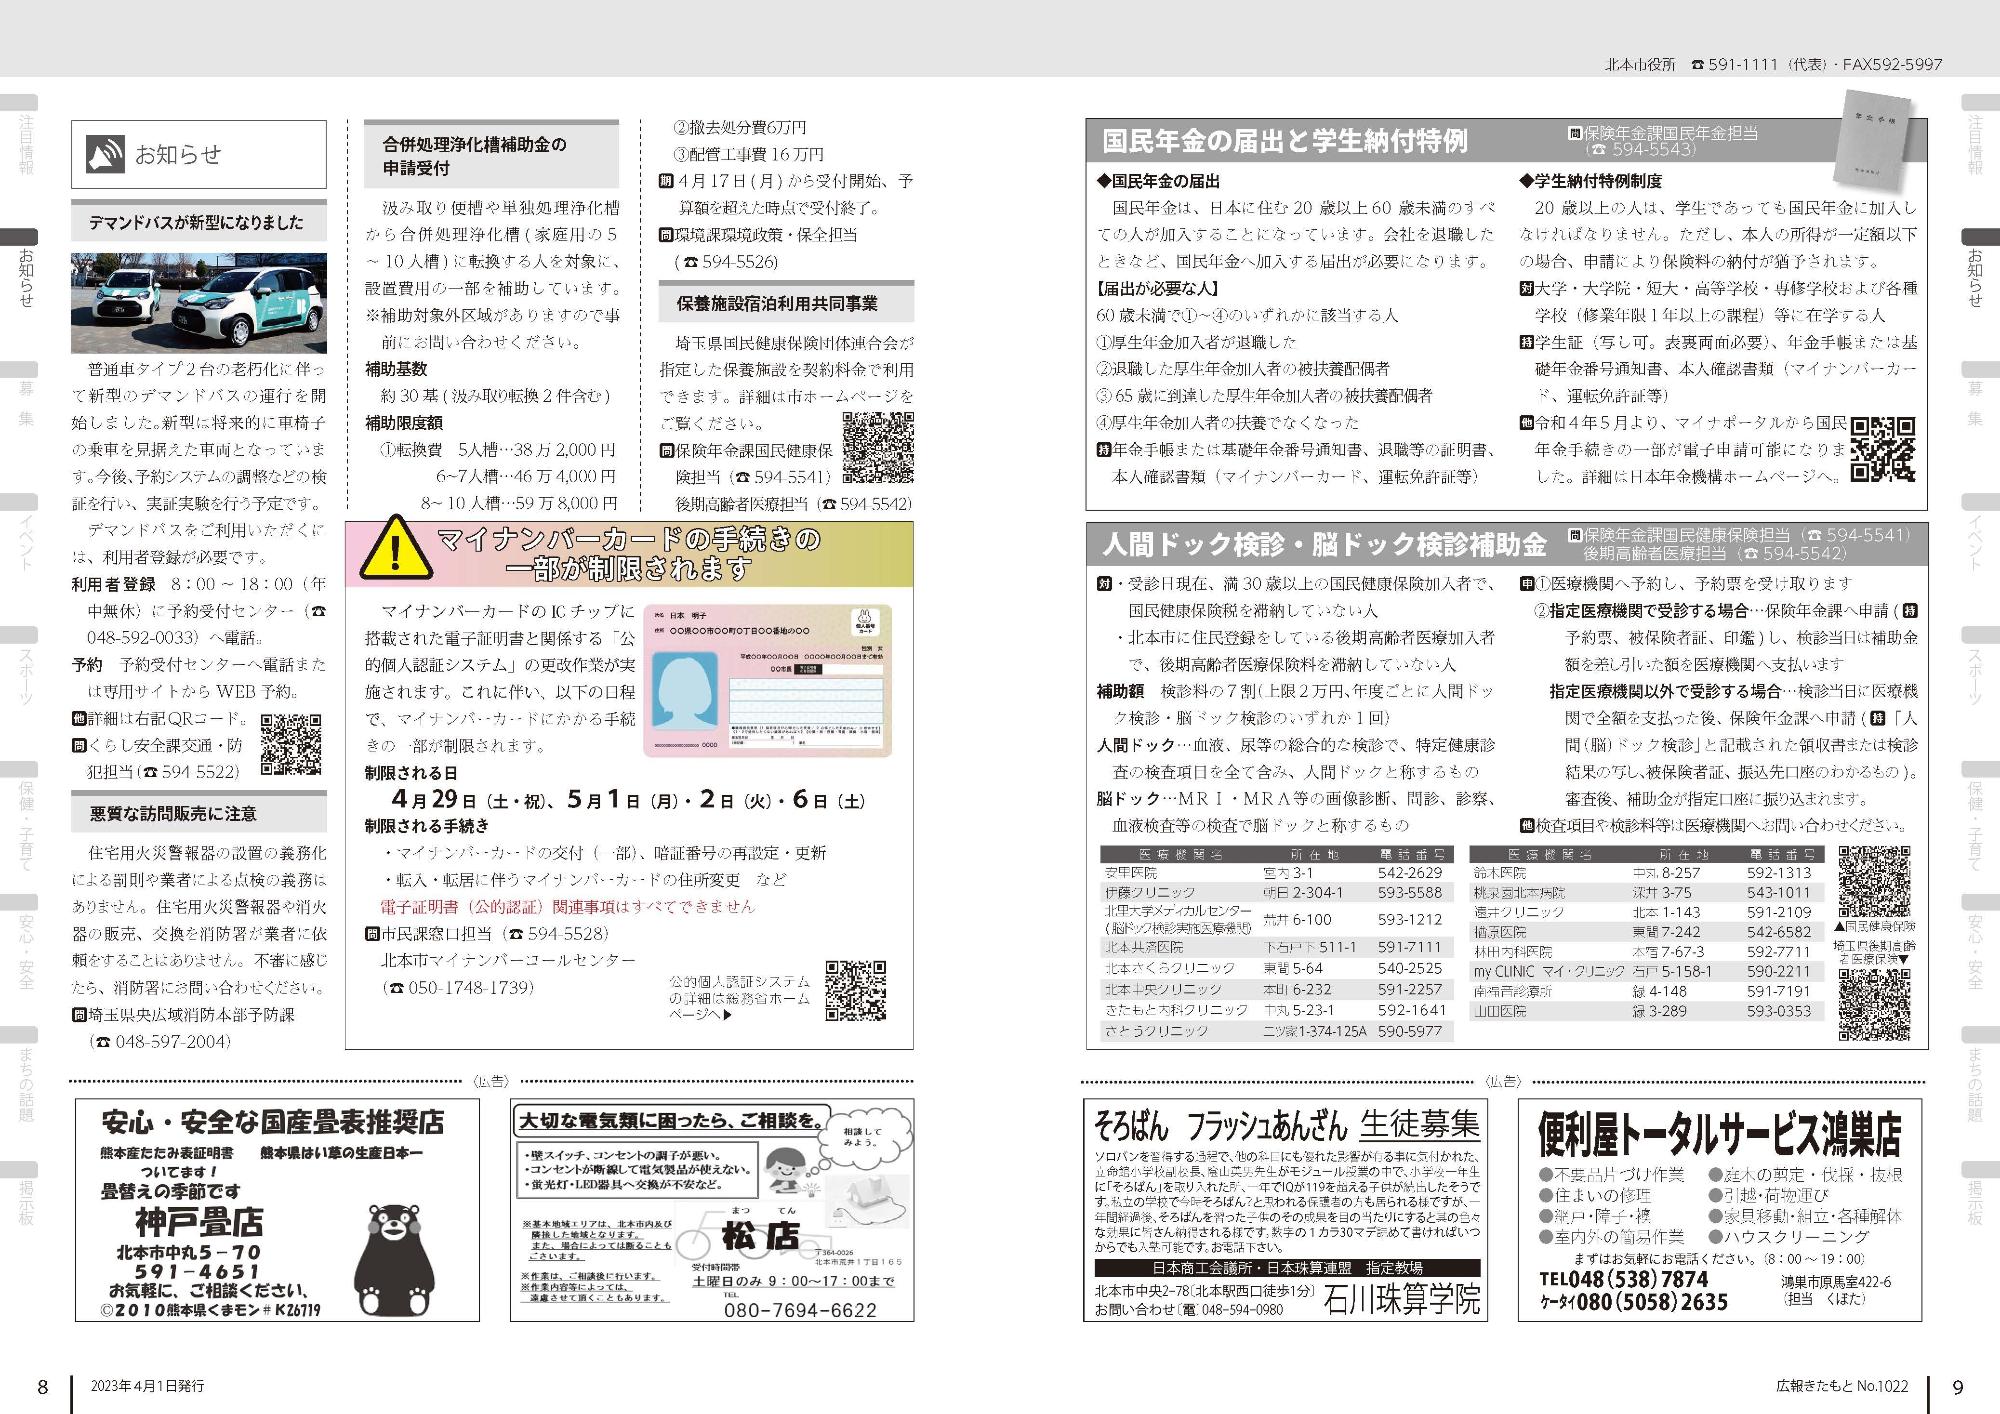Click the clinic phone number 593-0353
The height and width of the screenshot is (1414, 2000).
tap(1779, 1011)
